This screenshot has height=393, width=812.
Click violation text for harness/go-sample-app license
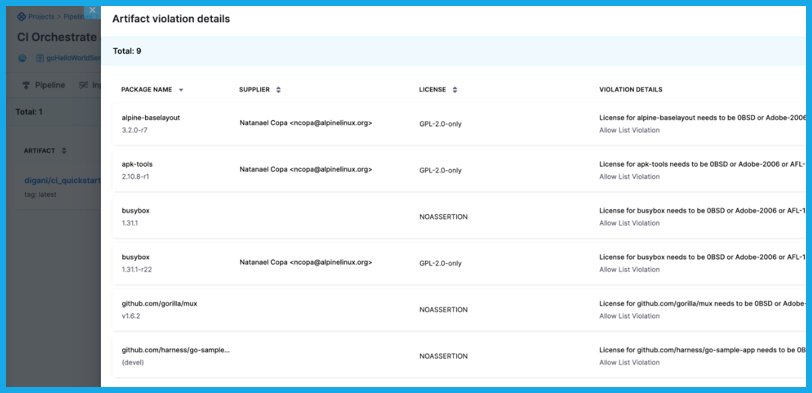pyautogui.click(x=703, y=351)
